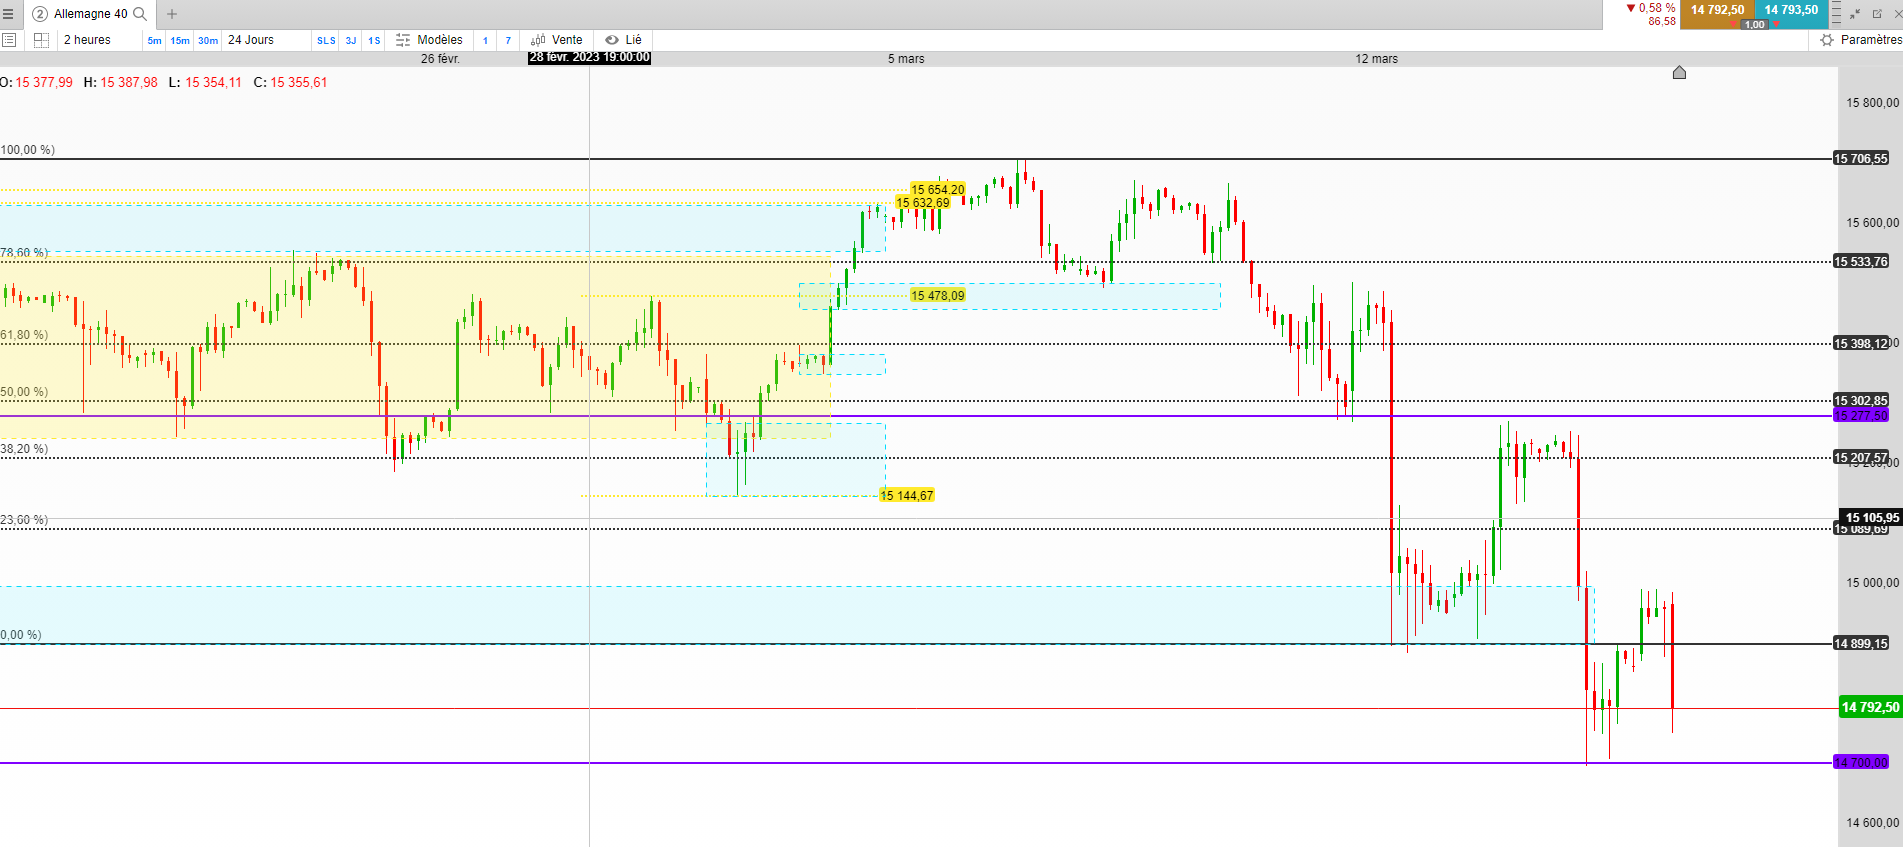
Task: Click the 50,00 % Fibonacci level label
Action: pyautogui.click(x=24, y=393)
